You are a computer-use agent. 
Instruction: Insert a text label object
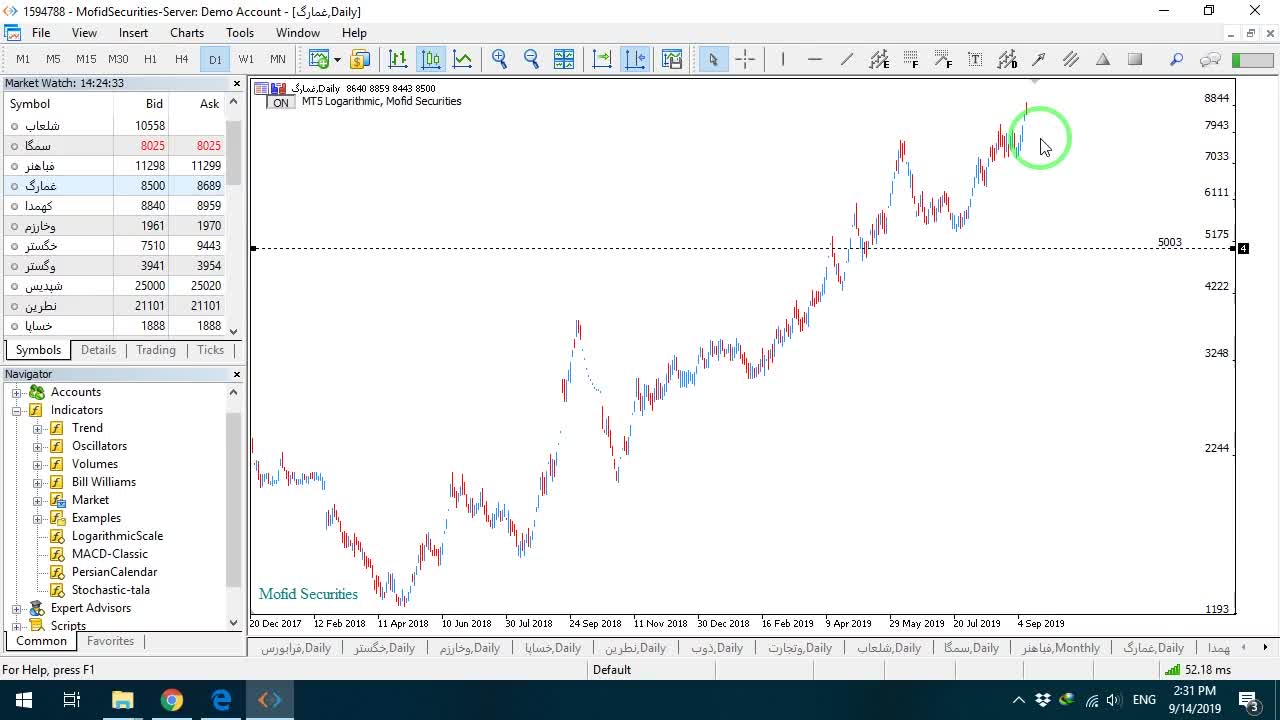click(975, 59)
